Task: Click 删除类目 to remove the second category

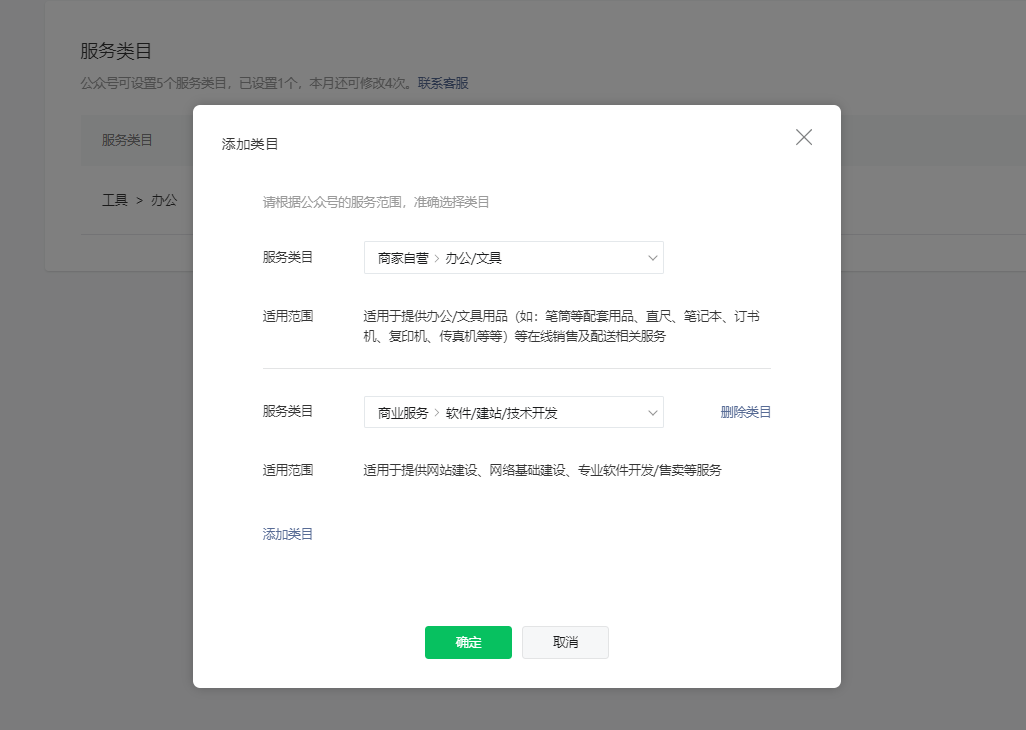Action: point(745,411)
